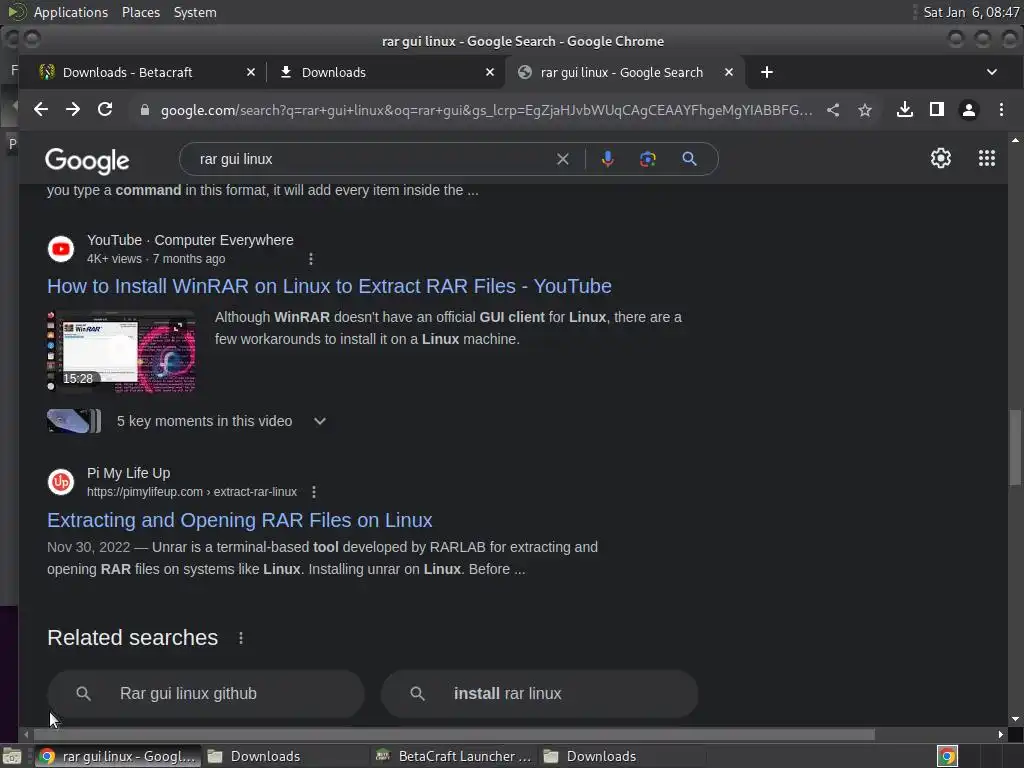The height and width of the screenshot is (768, 1024).
Task: Search by image with Google Lens
Action: 648,159
